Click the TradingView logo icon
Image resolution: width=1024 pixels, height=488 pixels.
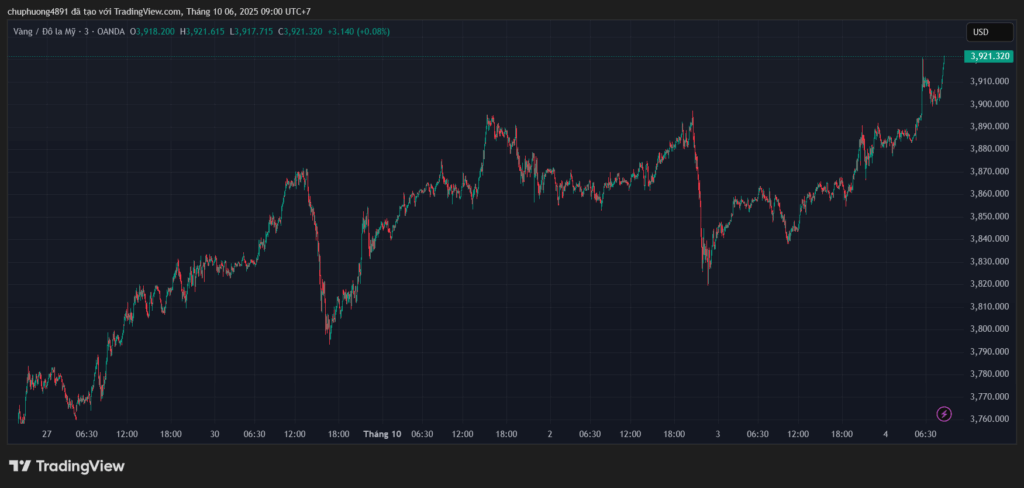[19, 466]
